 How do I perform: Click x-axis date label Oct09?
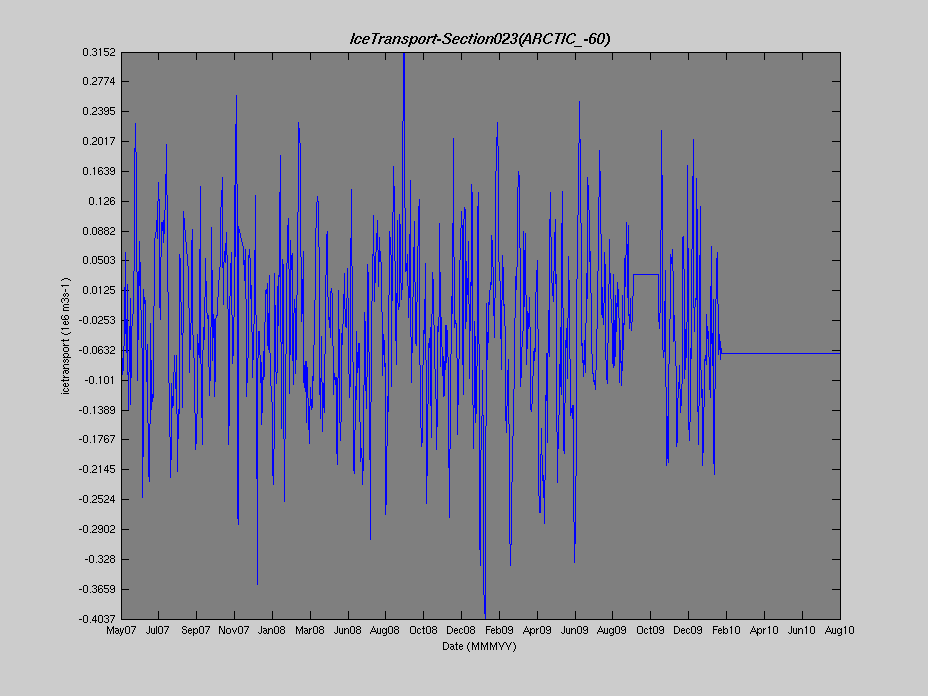pos(650,630)
